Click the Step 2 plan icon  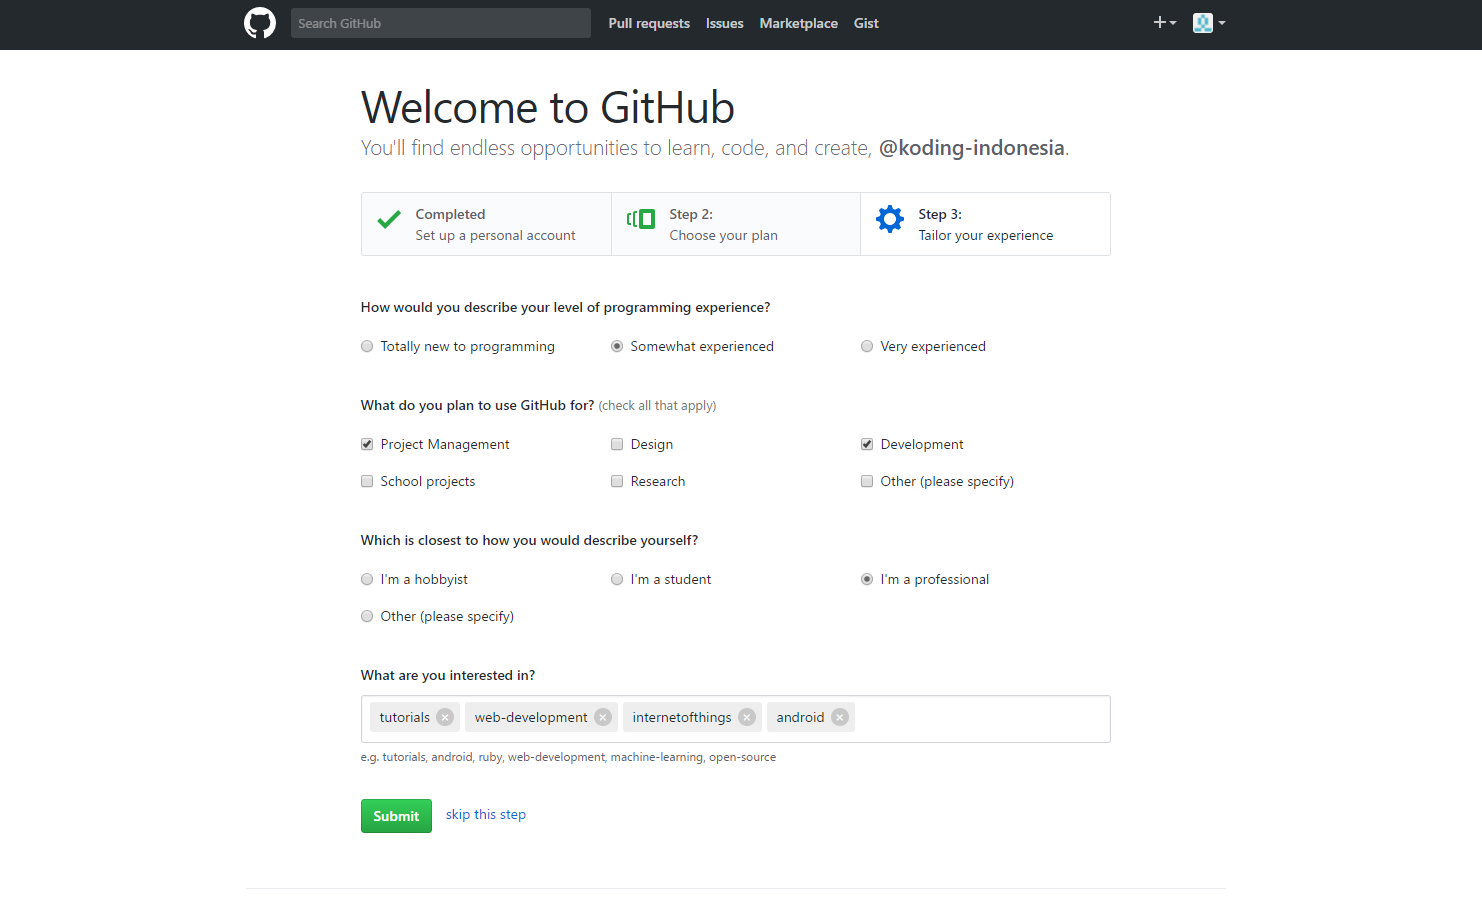point(641,219)
